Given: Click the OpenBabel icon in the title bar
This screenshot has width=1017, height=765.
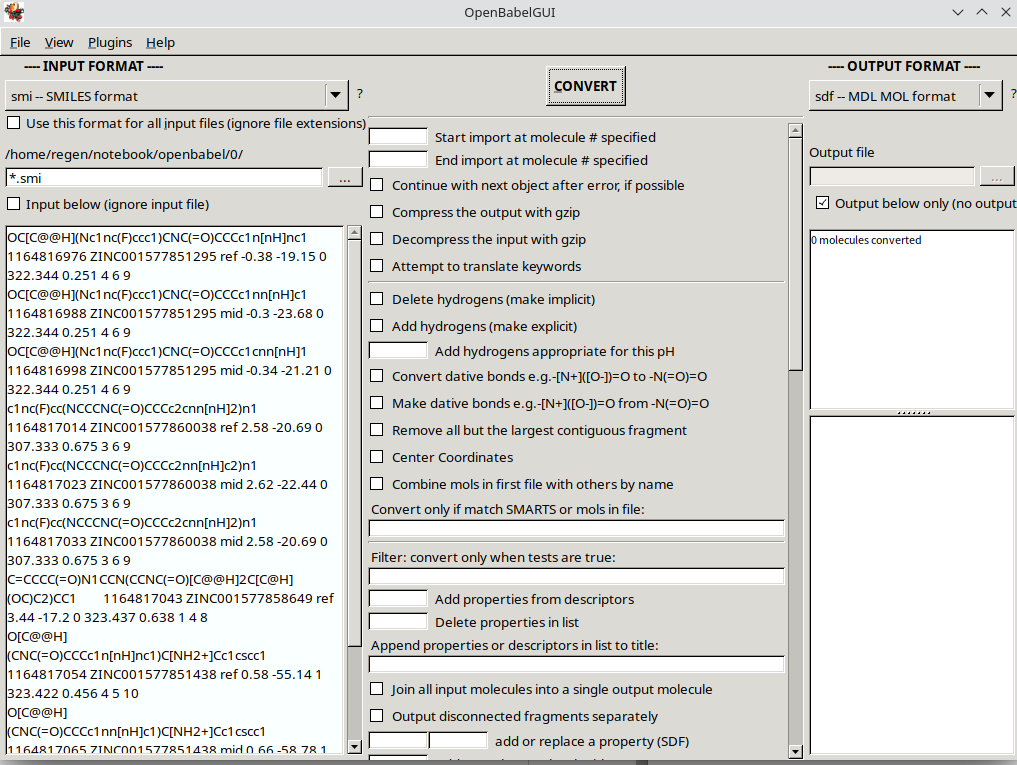Looking at the screenshot, I should [13, 11].
